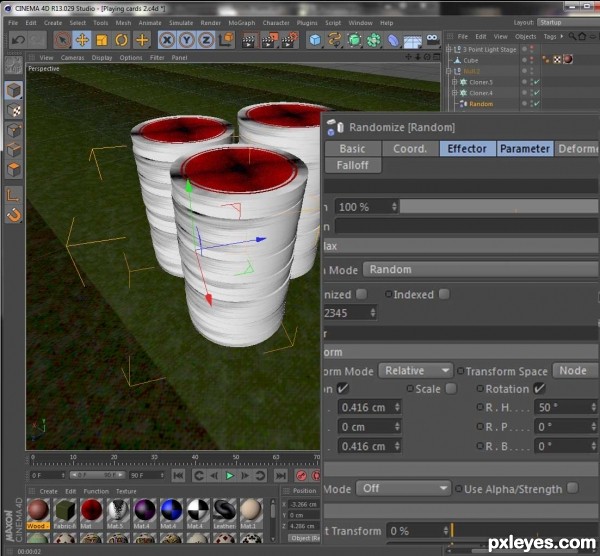
Task: Open the Transform Mode Relative dropdown
Action: click(416, 370)
